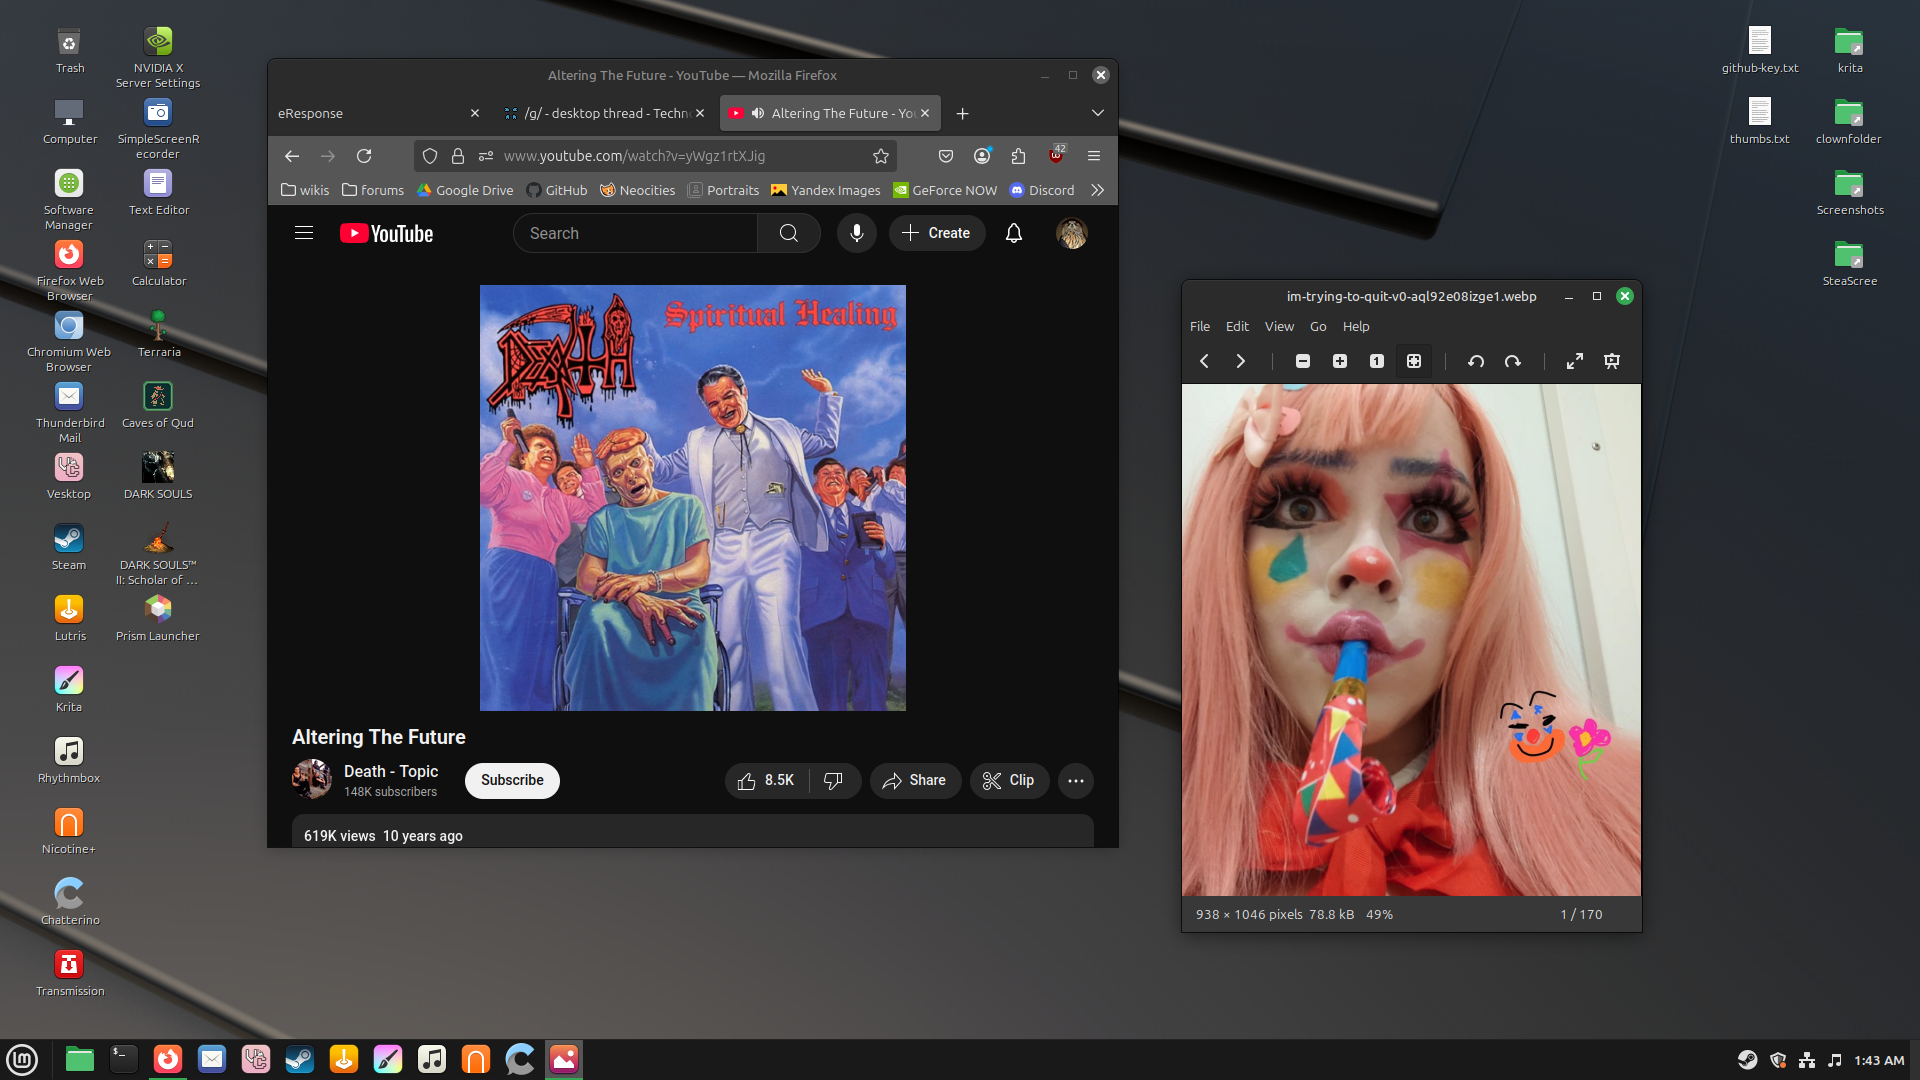Click the uBlock shield badge showing 42
This screenshot has width=1920, height=1080.
[x=1056, y=155]
